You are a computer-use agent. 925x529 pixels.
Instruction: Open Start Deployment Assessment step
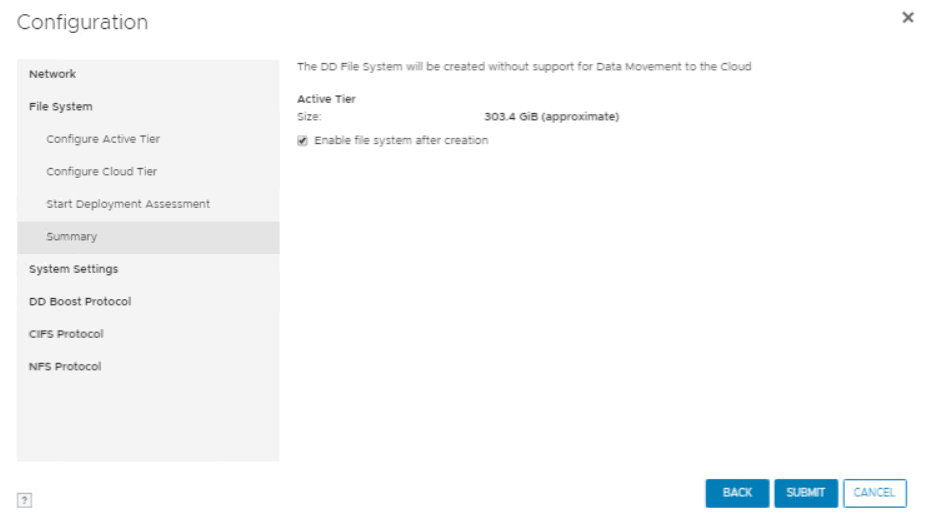128,204
